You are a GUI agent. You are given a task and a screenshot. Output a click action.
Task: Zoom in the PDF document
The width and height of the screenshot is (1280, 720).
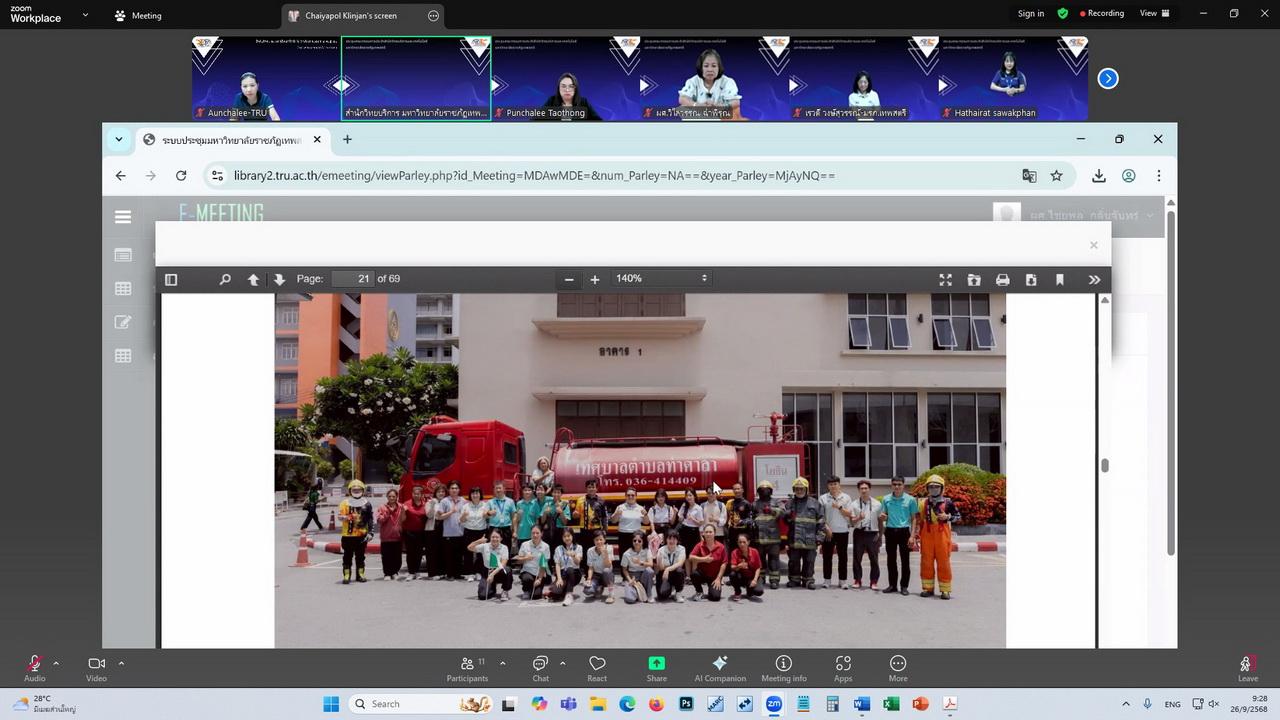tap(595, 279)
